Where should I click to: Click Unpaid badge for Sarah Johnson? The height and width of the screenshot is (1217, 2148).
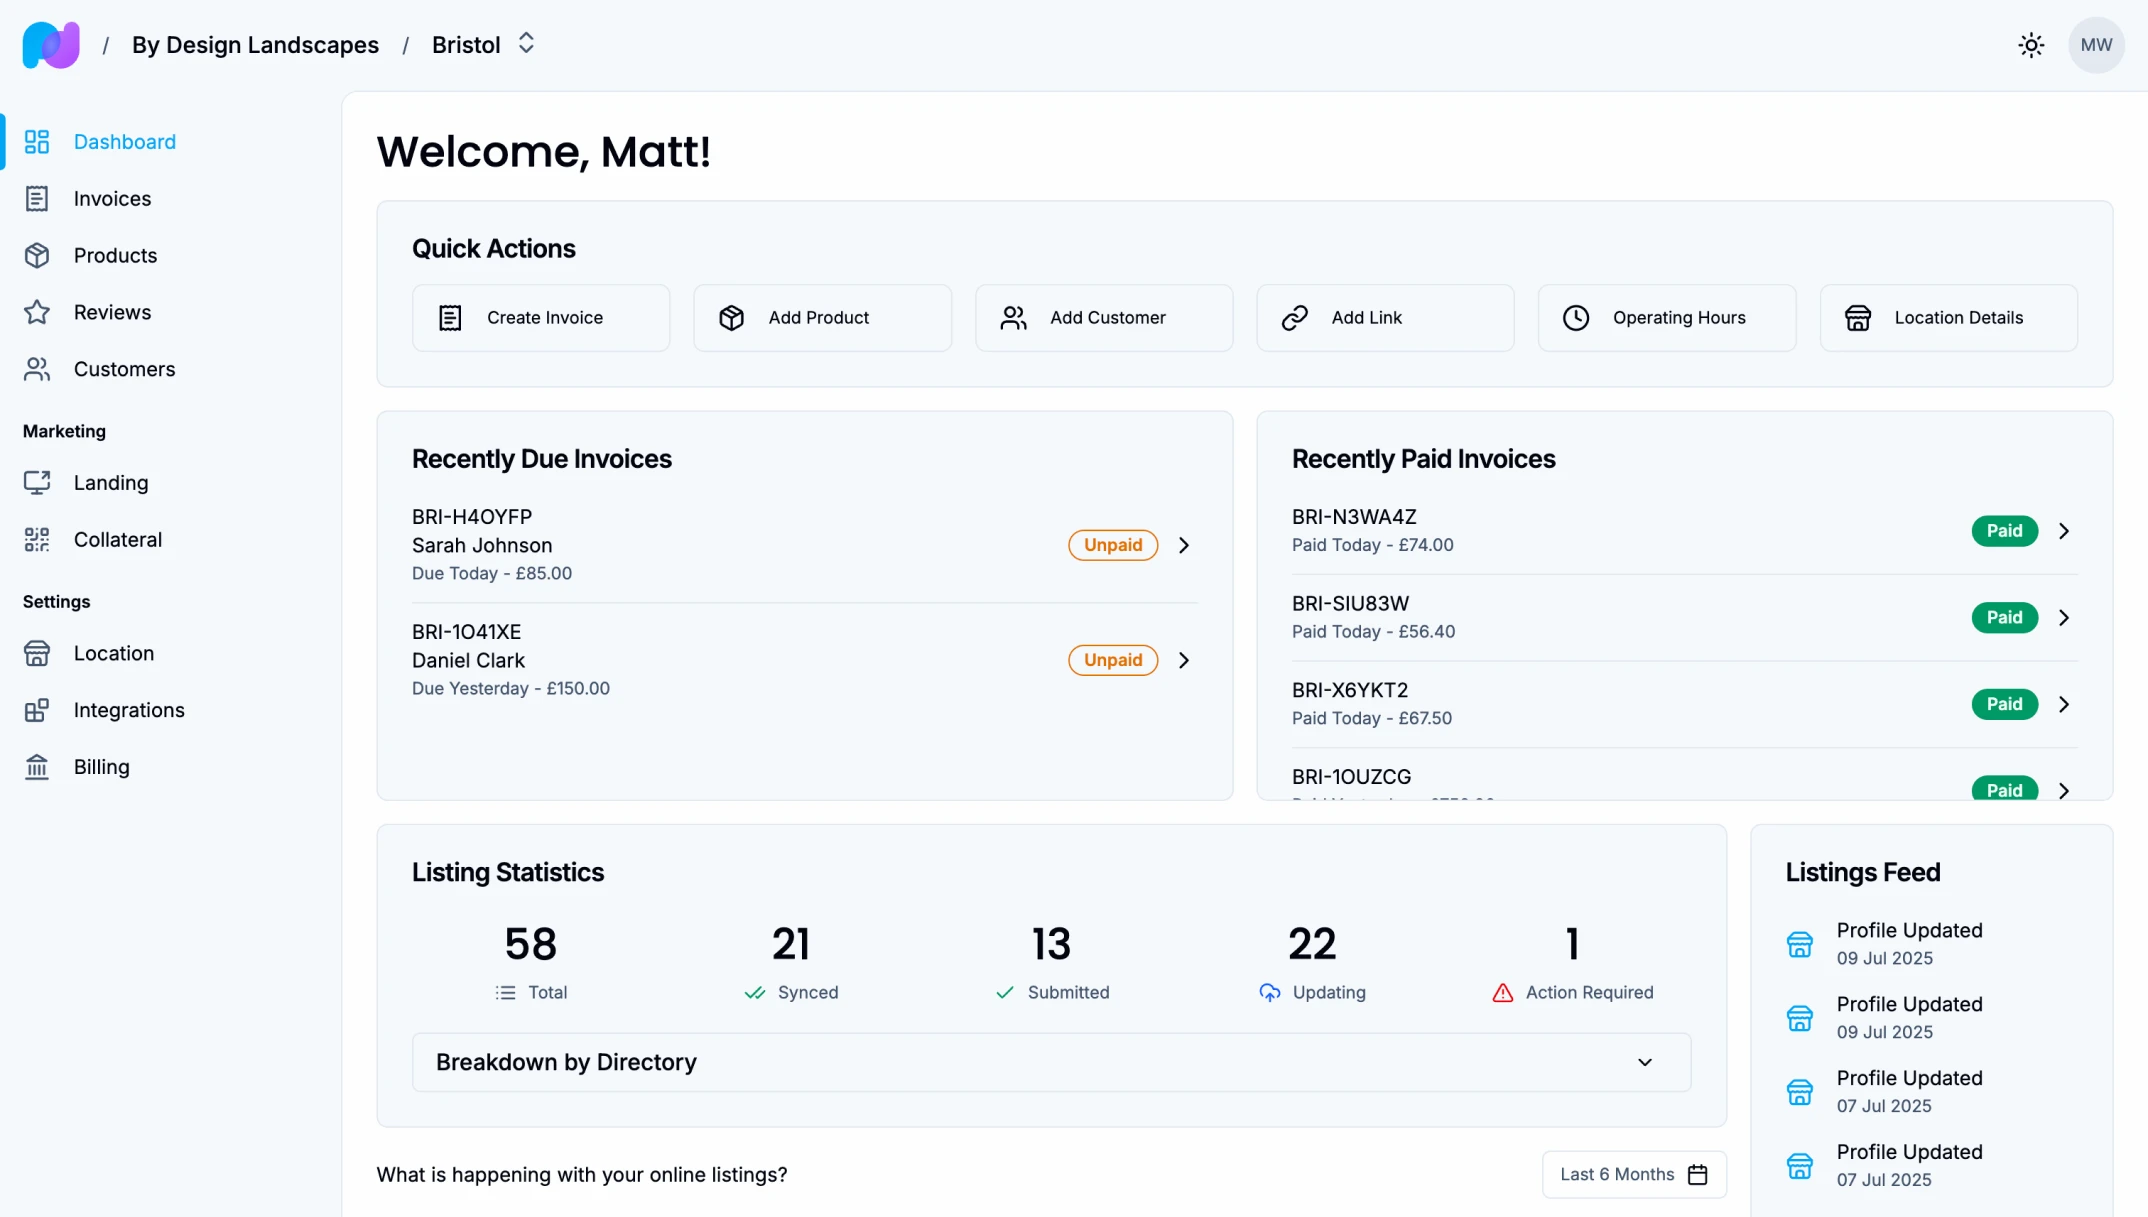pyautogui.click(x=1113, y=545)
